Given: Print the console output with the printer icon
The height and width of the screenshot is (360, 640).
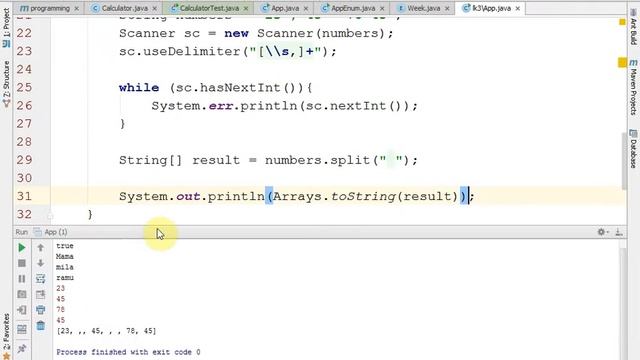Looking at the screenshot, I should [40, 310].
